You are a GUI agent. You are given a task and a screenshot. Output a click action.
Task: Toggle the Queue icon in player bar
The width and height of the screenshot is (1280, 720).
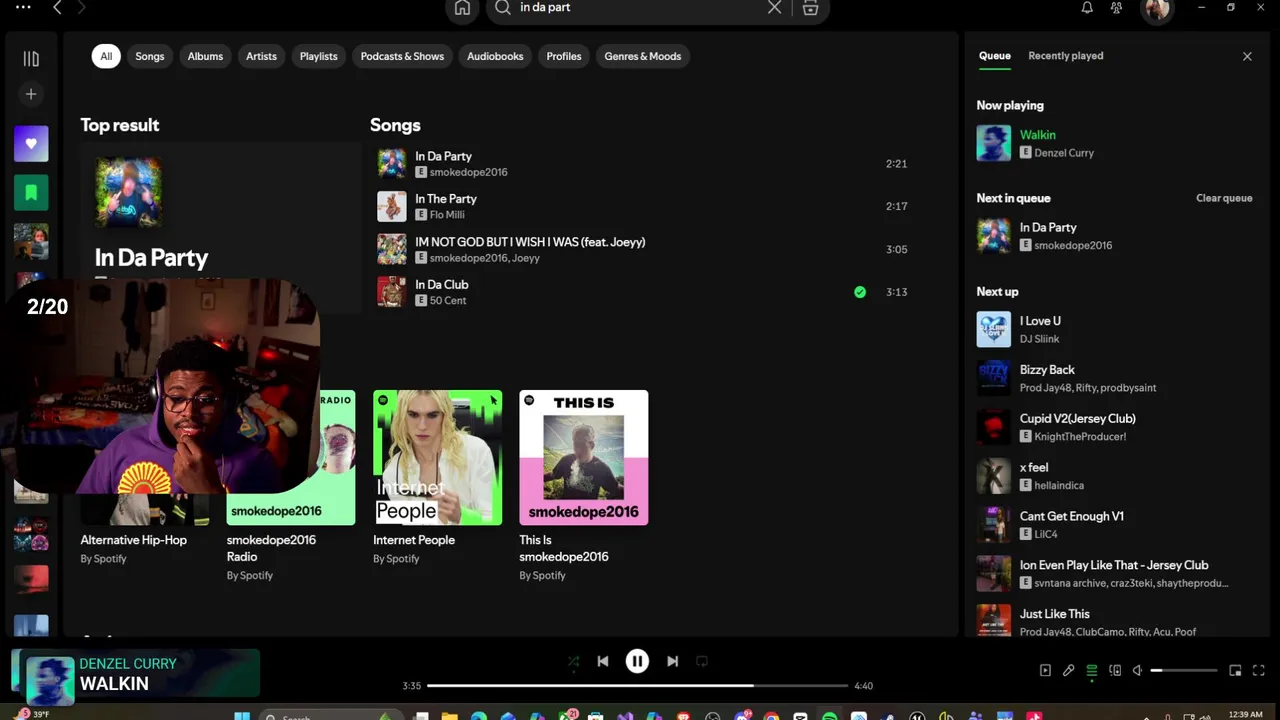pos(1092,670)
